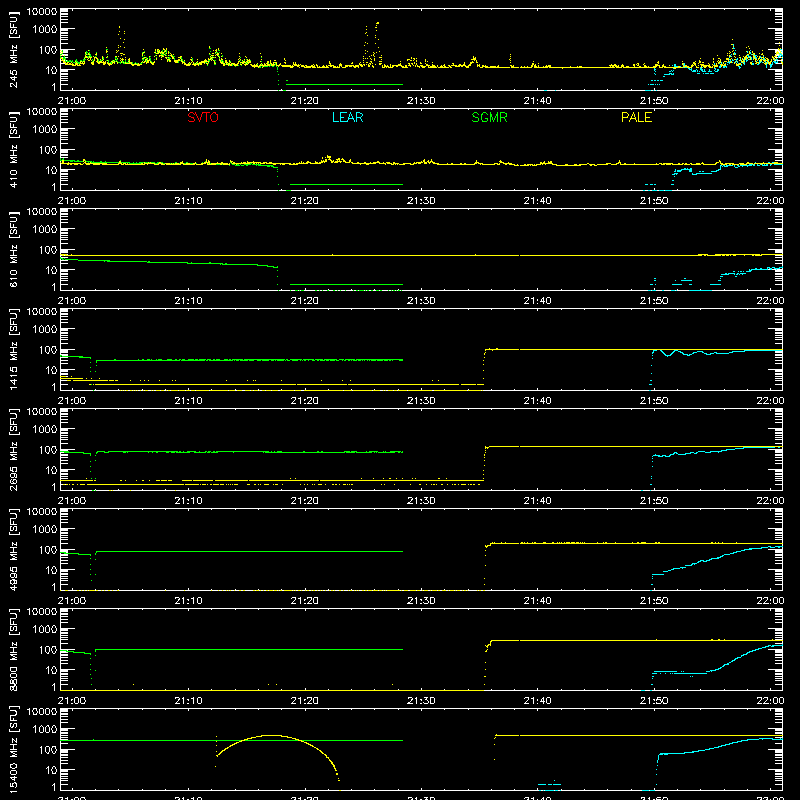
Task: Click 21:20 tick below the 410 MHz panel
Action: tap(305, 201)
